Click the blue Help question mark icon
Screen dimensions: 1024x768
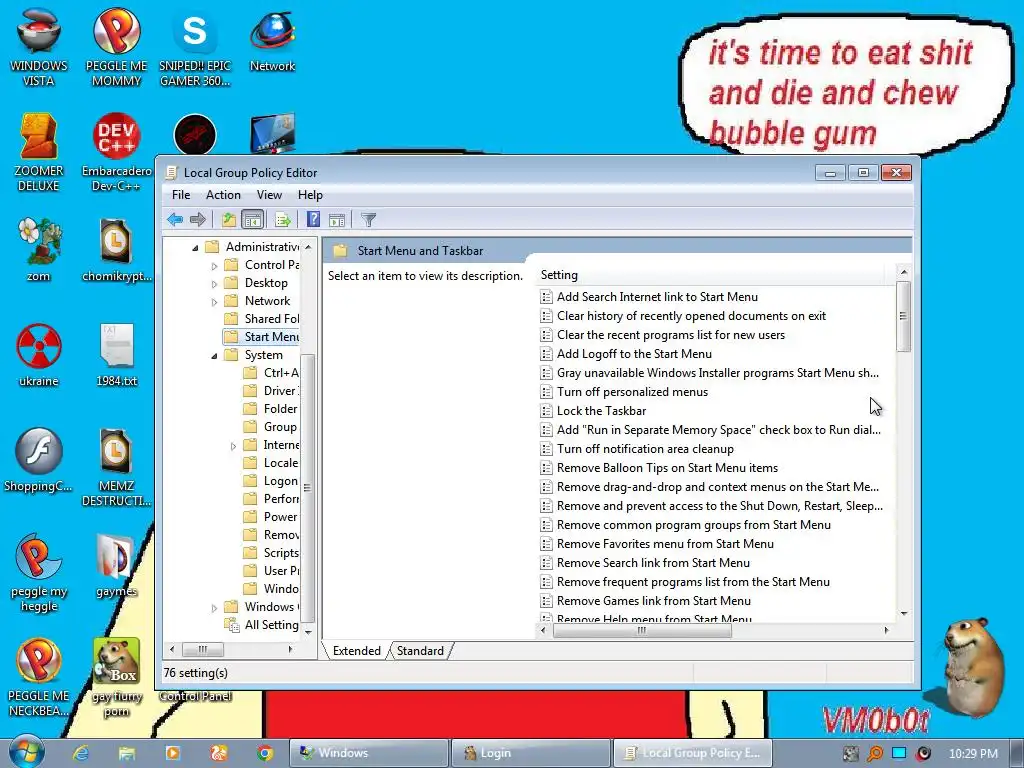pyautogui.click(x=313, y=219)
